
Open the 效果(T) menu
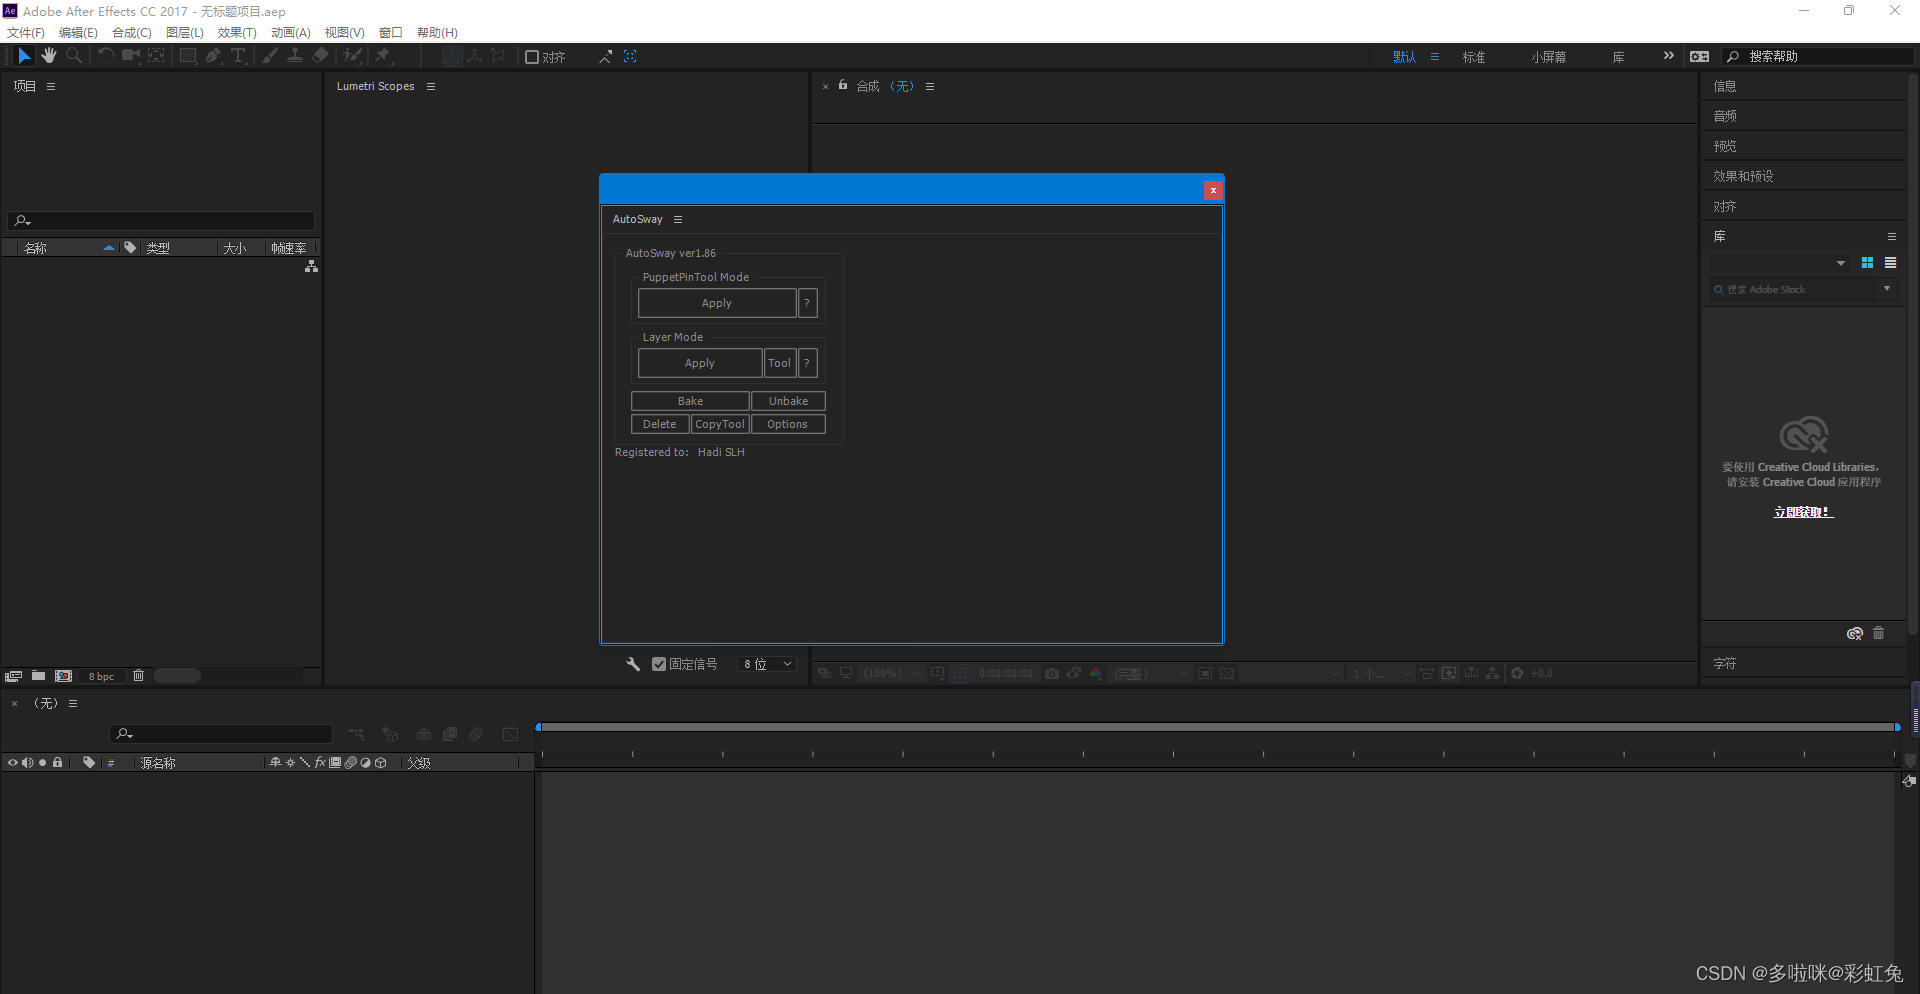point(237,32)
